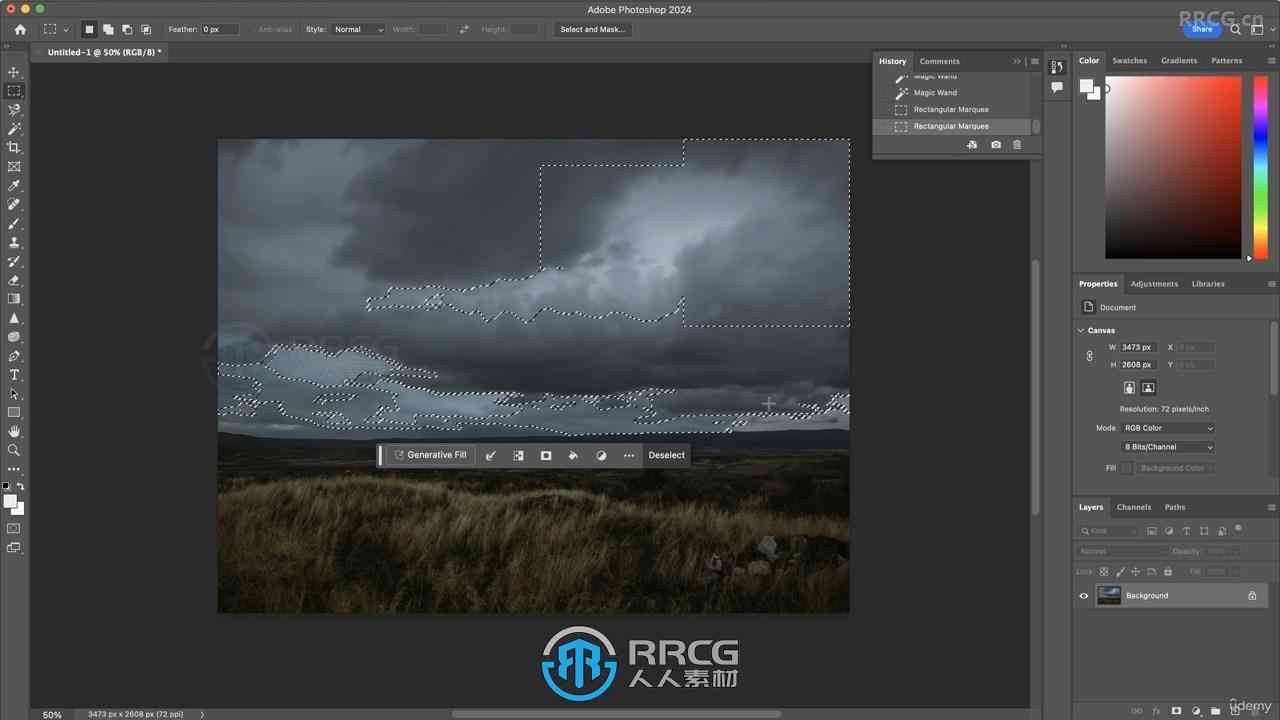Select the Move tool
The width and height of the screenshot is (1280, 720).
14,72
